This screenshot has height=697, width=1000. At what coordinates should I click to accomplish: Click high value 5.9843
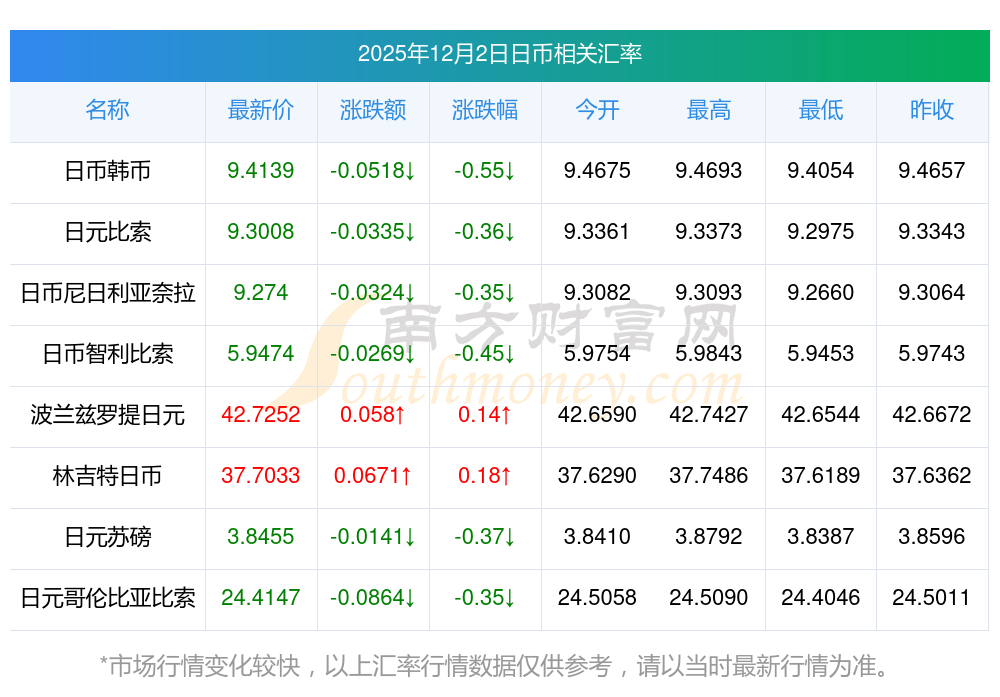pos(709,353)
